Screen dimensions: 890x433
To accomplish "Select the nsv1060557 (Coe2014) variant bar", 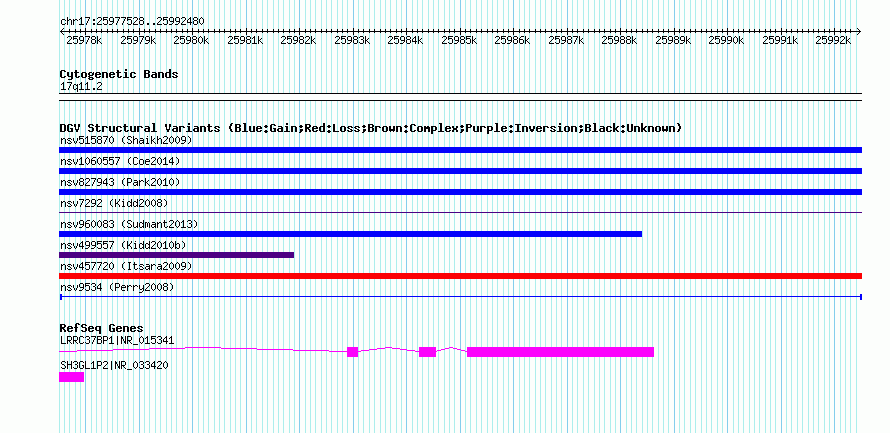I will [460, 171].
